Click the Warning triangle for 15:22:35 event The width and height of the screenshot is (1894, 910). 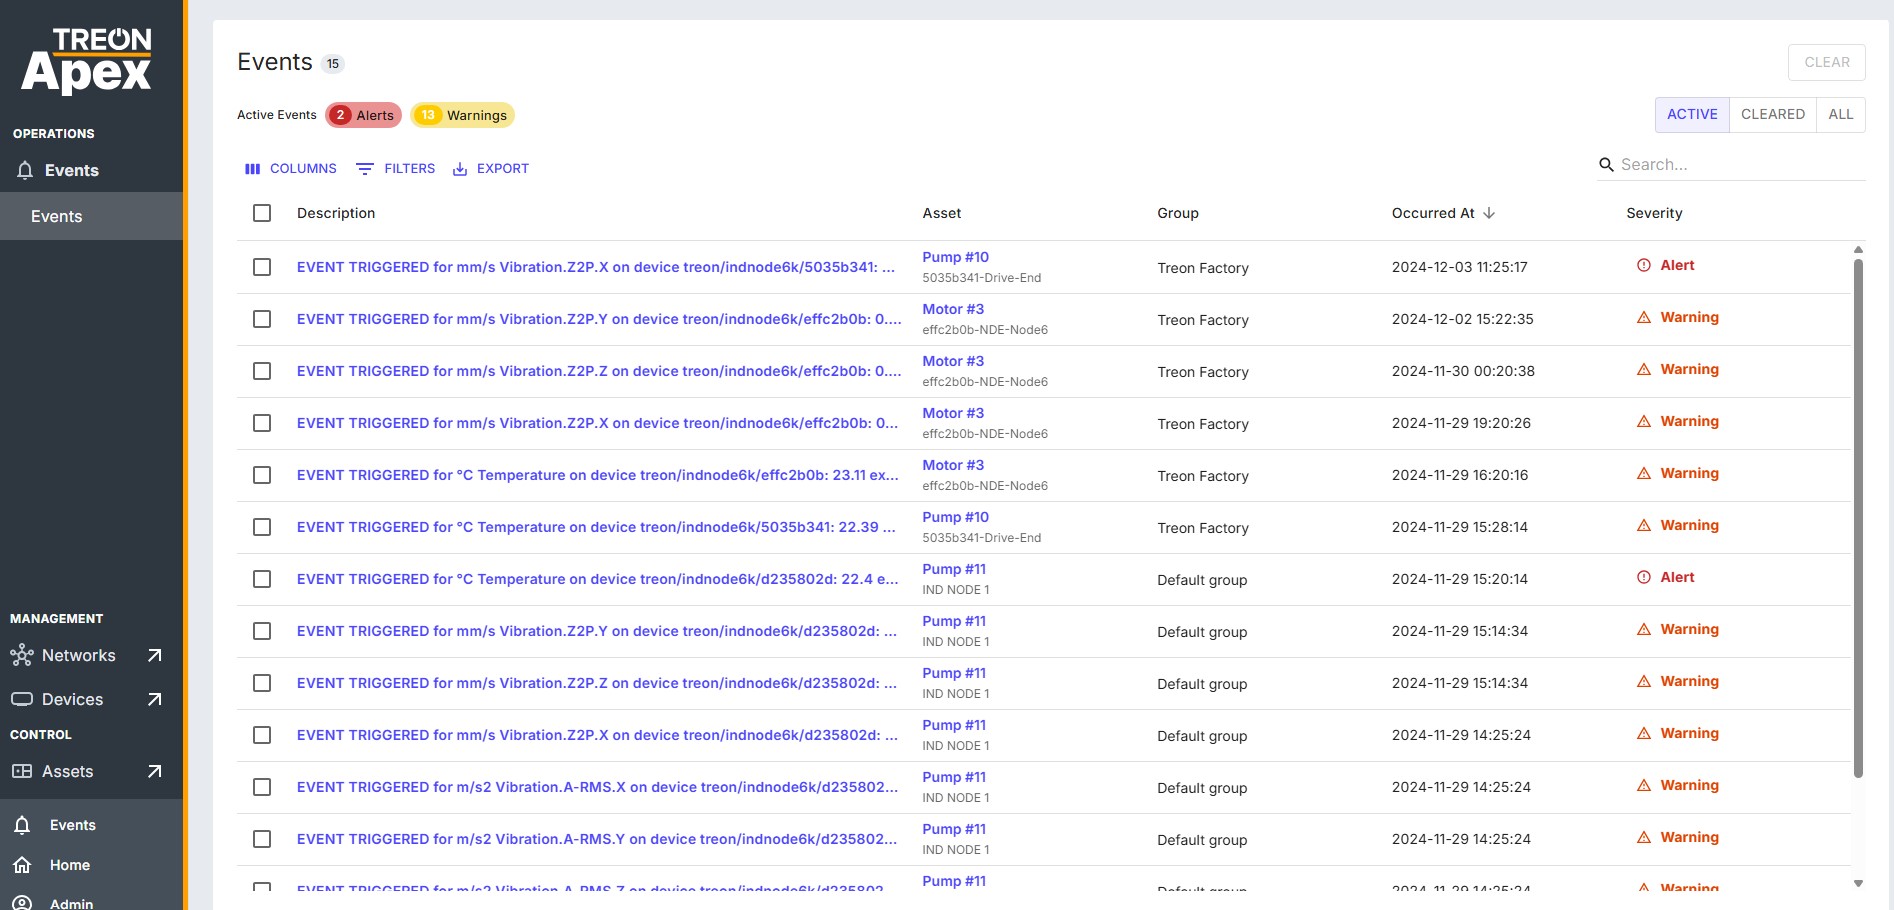coord(1643,318)
